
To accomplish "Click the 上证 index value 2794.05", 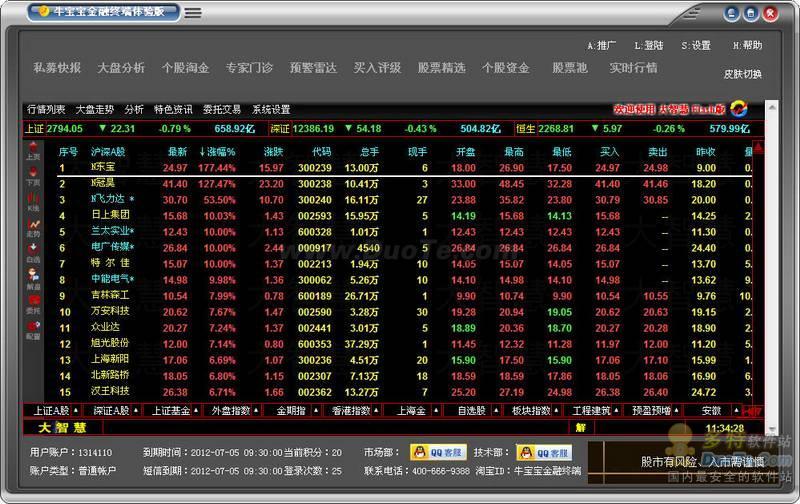I will click(65, 129).
